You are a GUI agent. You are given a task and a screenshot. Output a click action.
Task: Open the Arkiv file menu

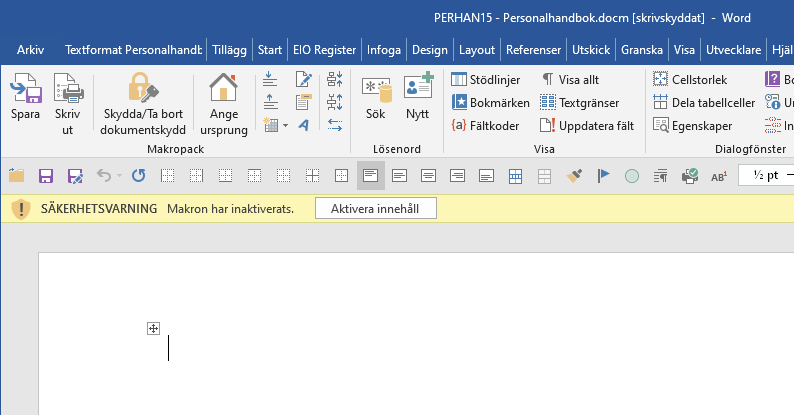pos(30,49)
